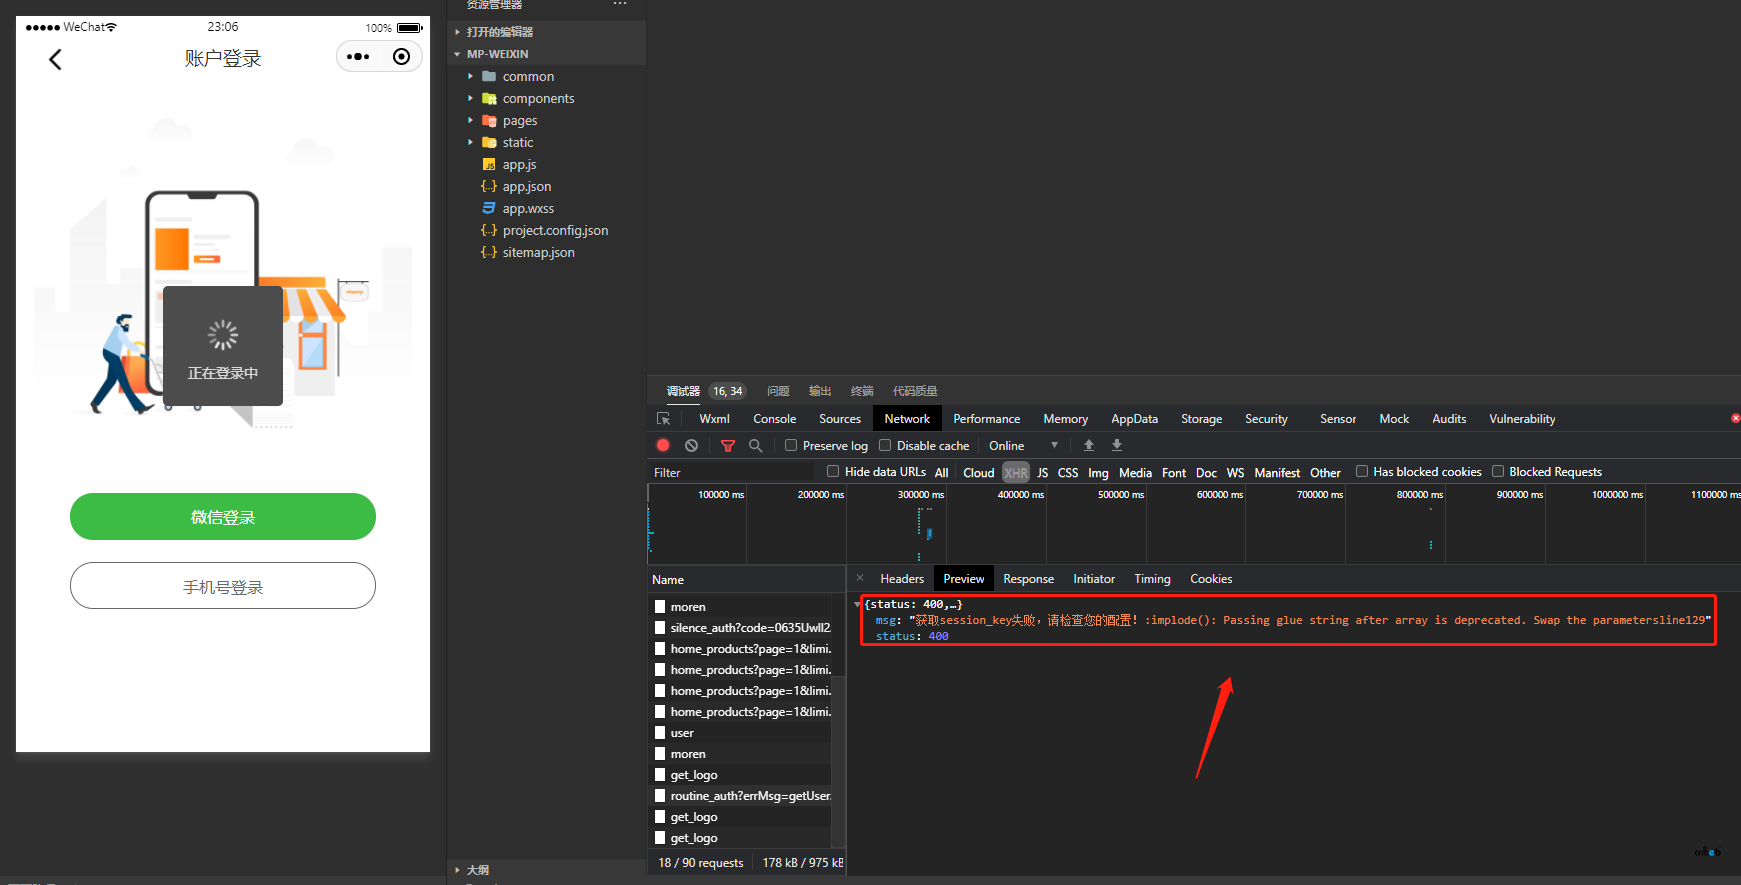Screen dimensions: 1741x885
Task: Open the Wxml tab
Action: point(715,419)
